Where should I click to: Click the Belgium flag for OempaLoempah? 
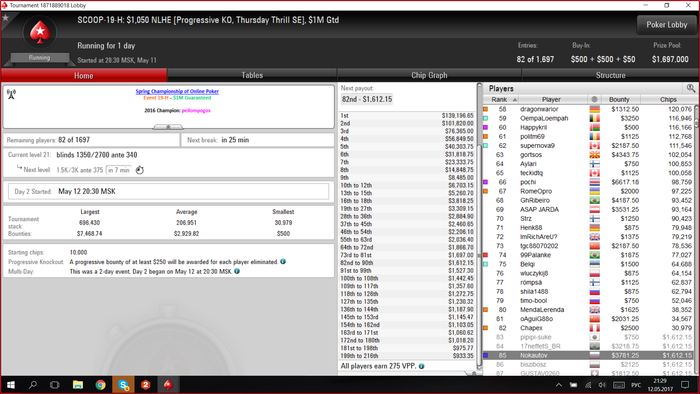click(594, 118)
